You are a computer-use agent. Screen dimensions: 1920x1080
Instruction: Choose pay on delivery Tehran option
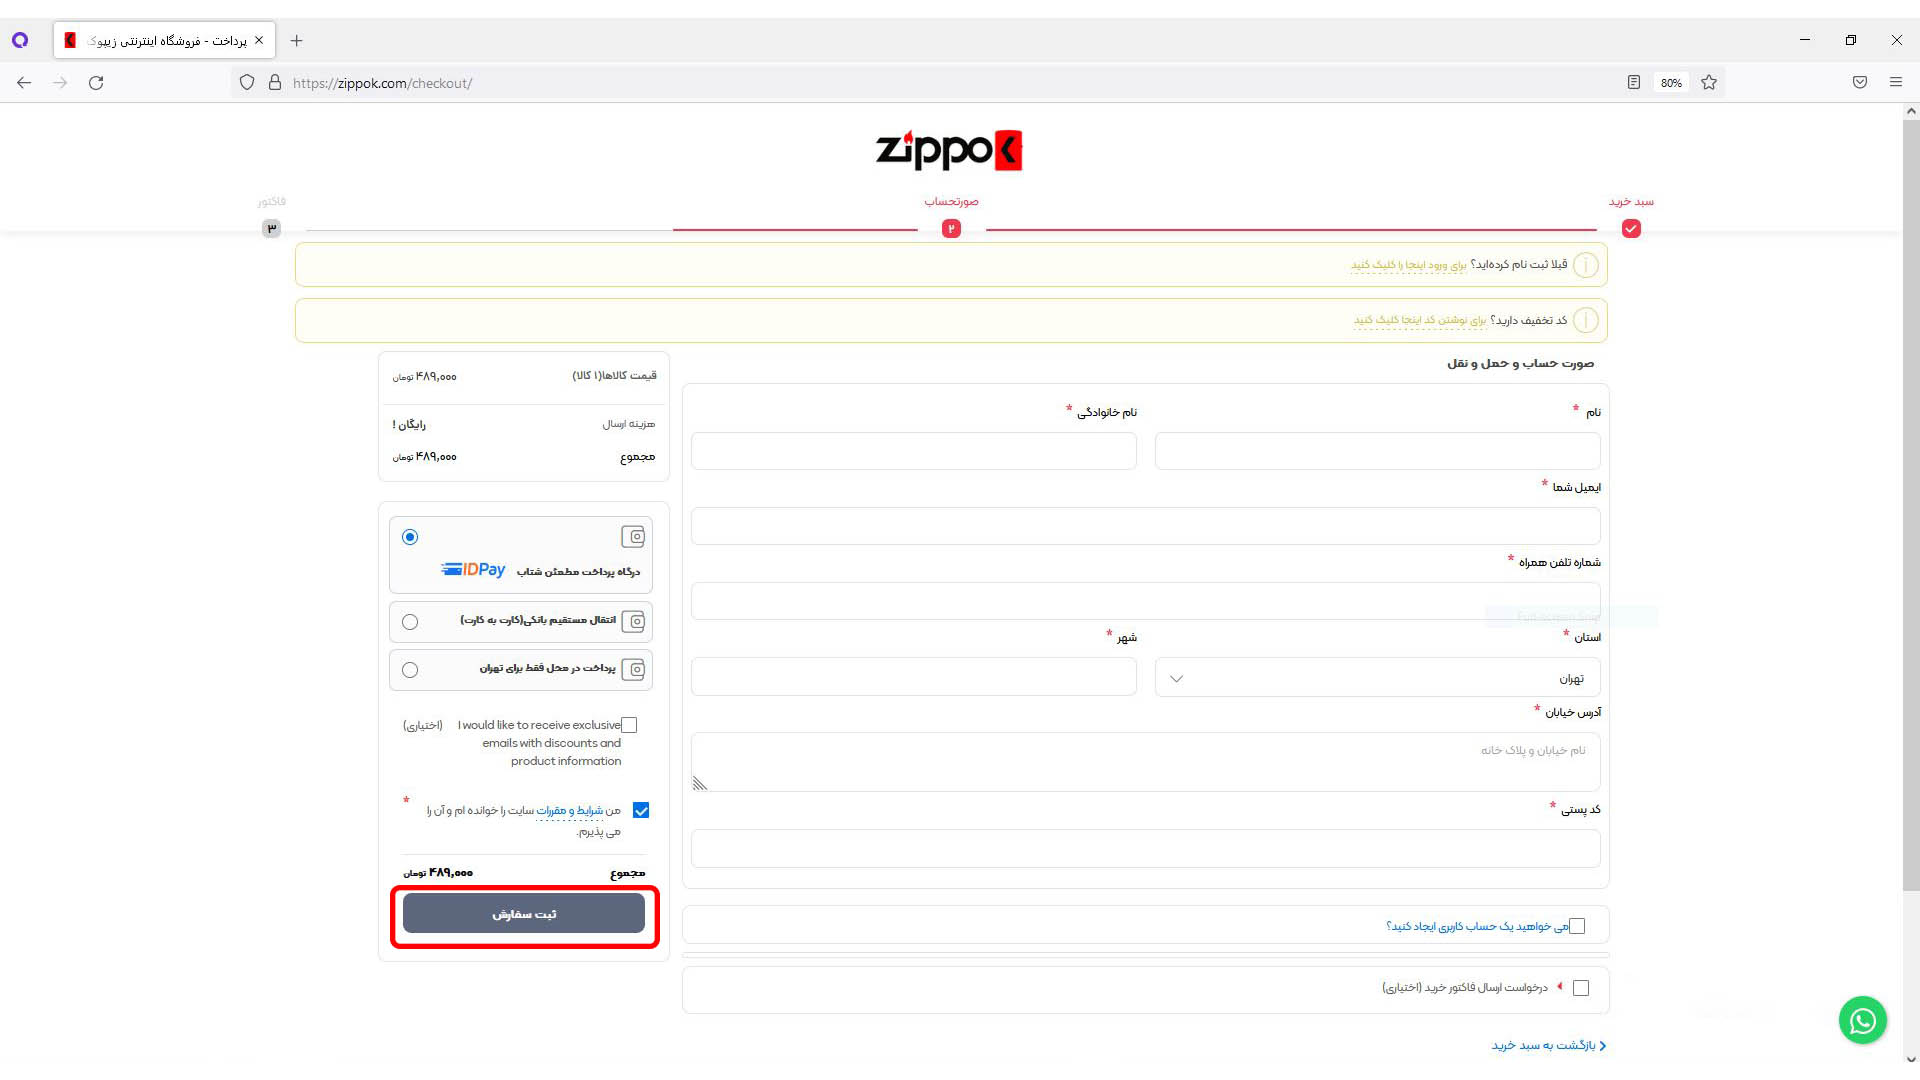pyautogui.click(x=410, y=670)
